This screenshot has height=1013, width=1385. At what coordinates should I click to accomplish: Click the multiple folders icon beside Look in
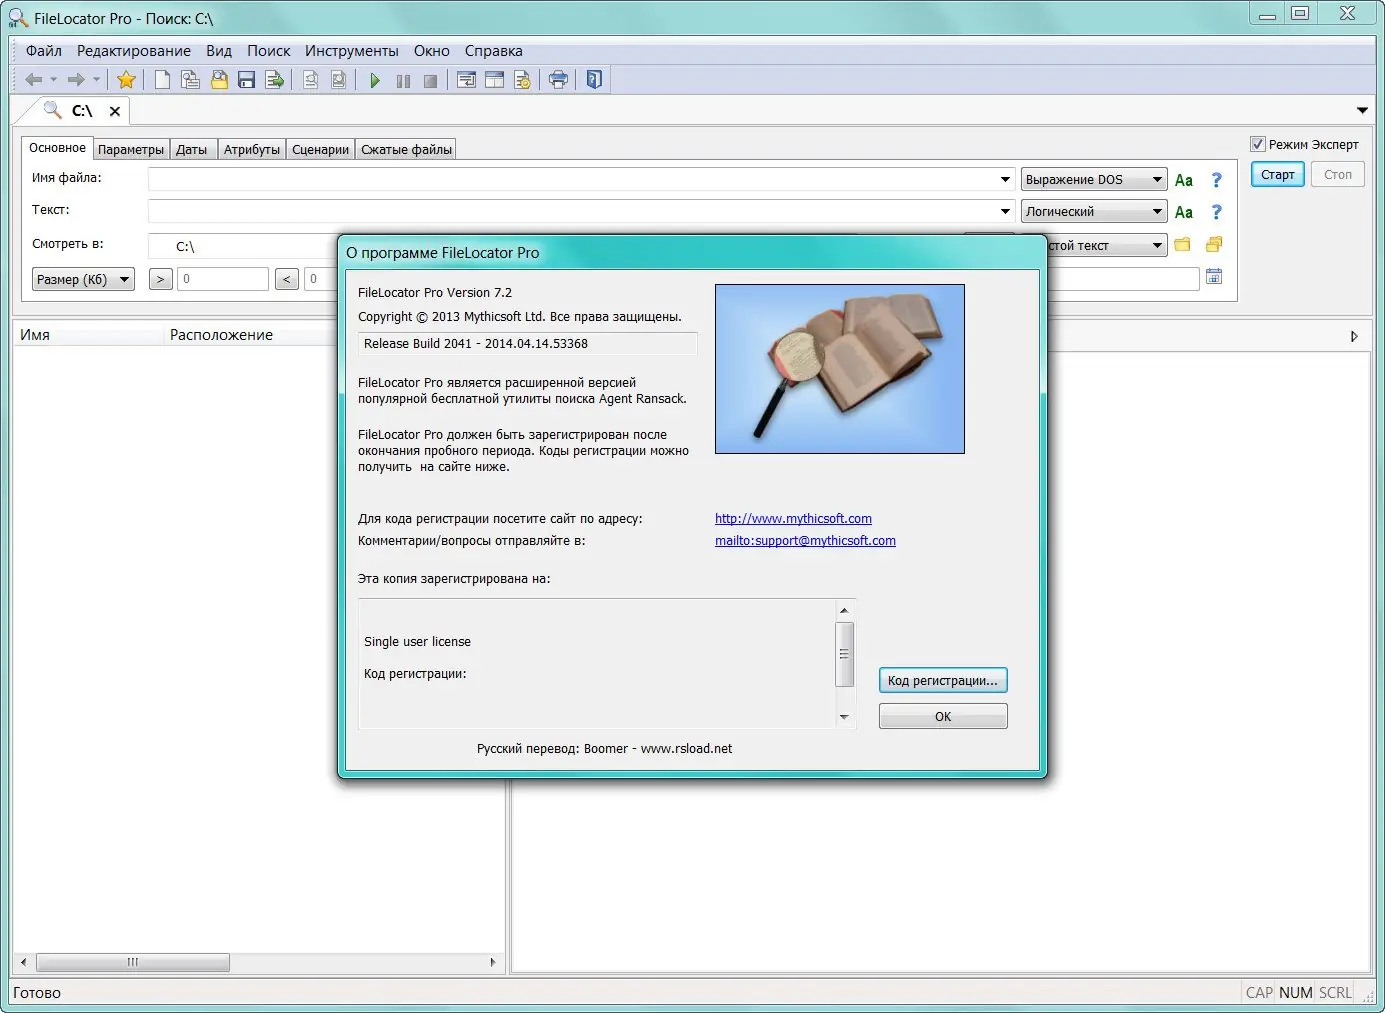click(x=1214, y=244)
